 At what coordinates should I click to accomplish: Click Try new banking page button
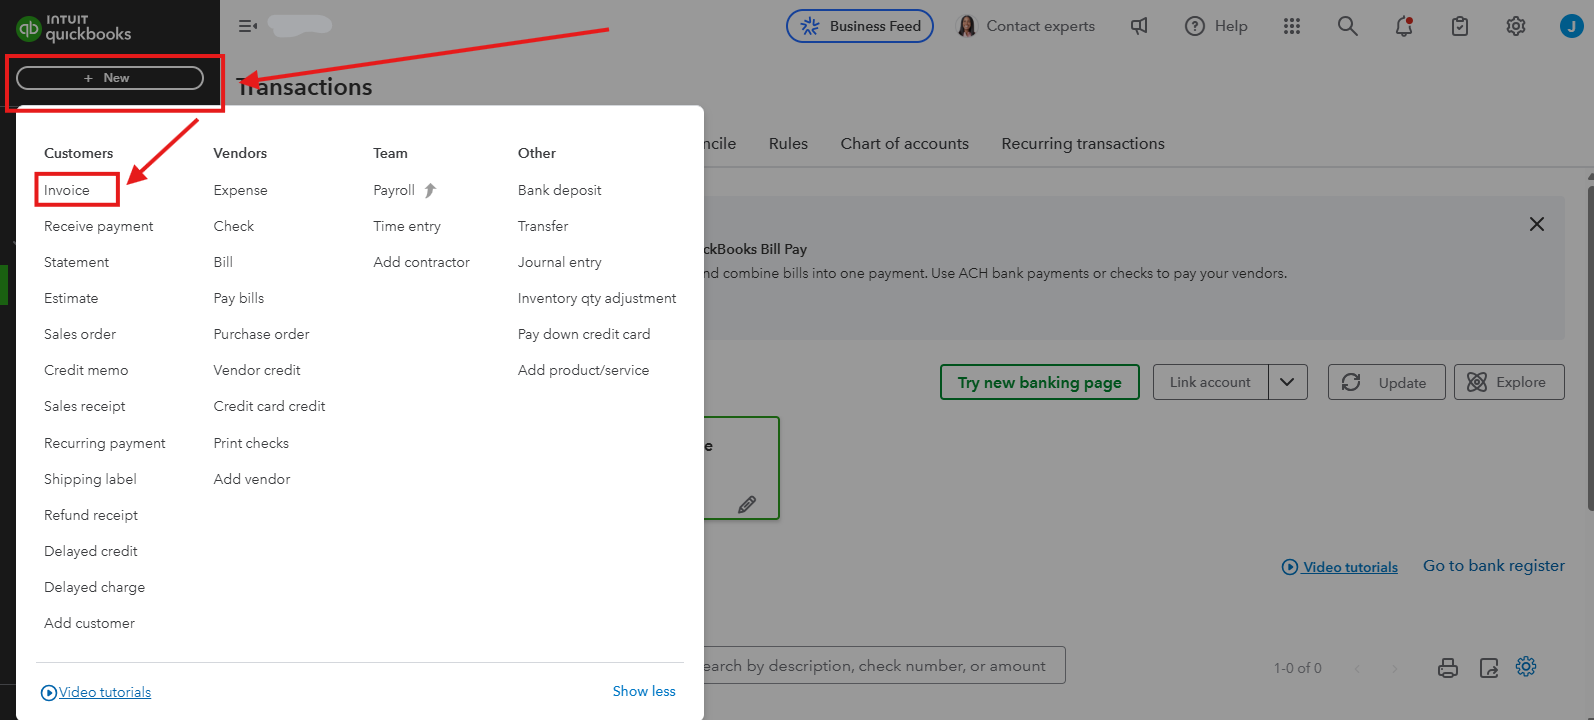1040,382
